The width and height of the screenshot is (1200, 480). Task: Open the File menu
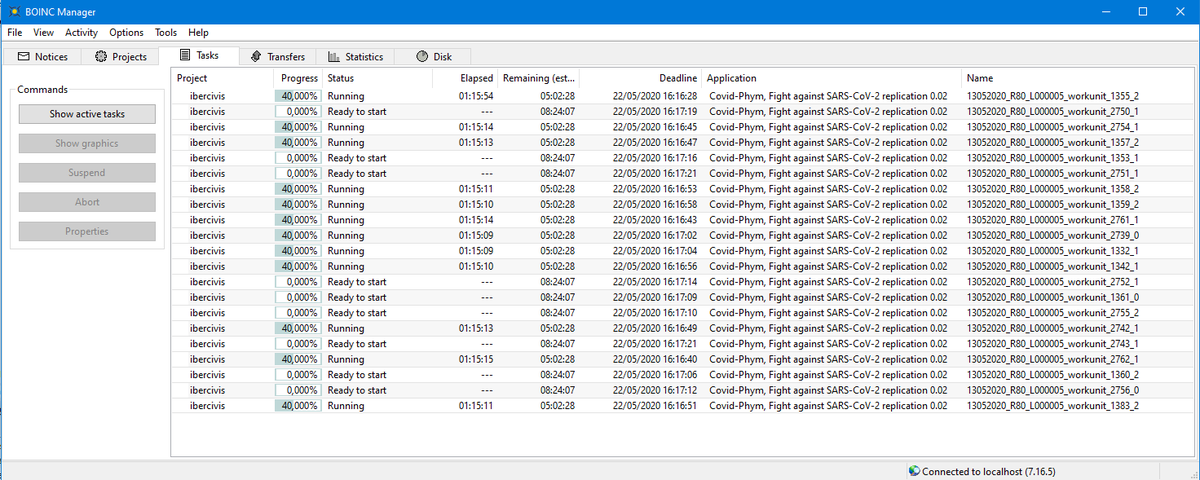(x=14, y=33)
